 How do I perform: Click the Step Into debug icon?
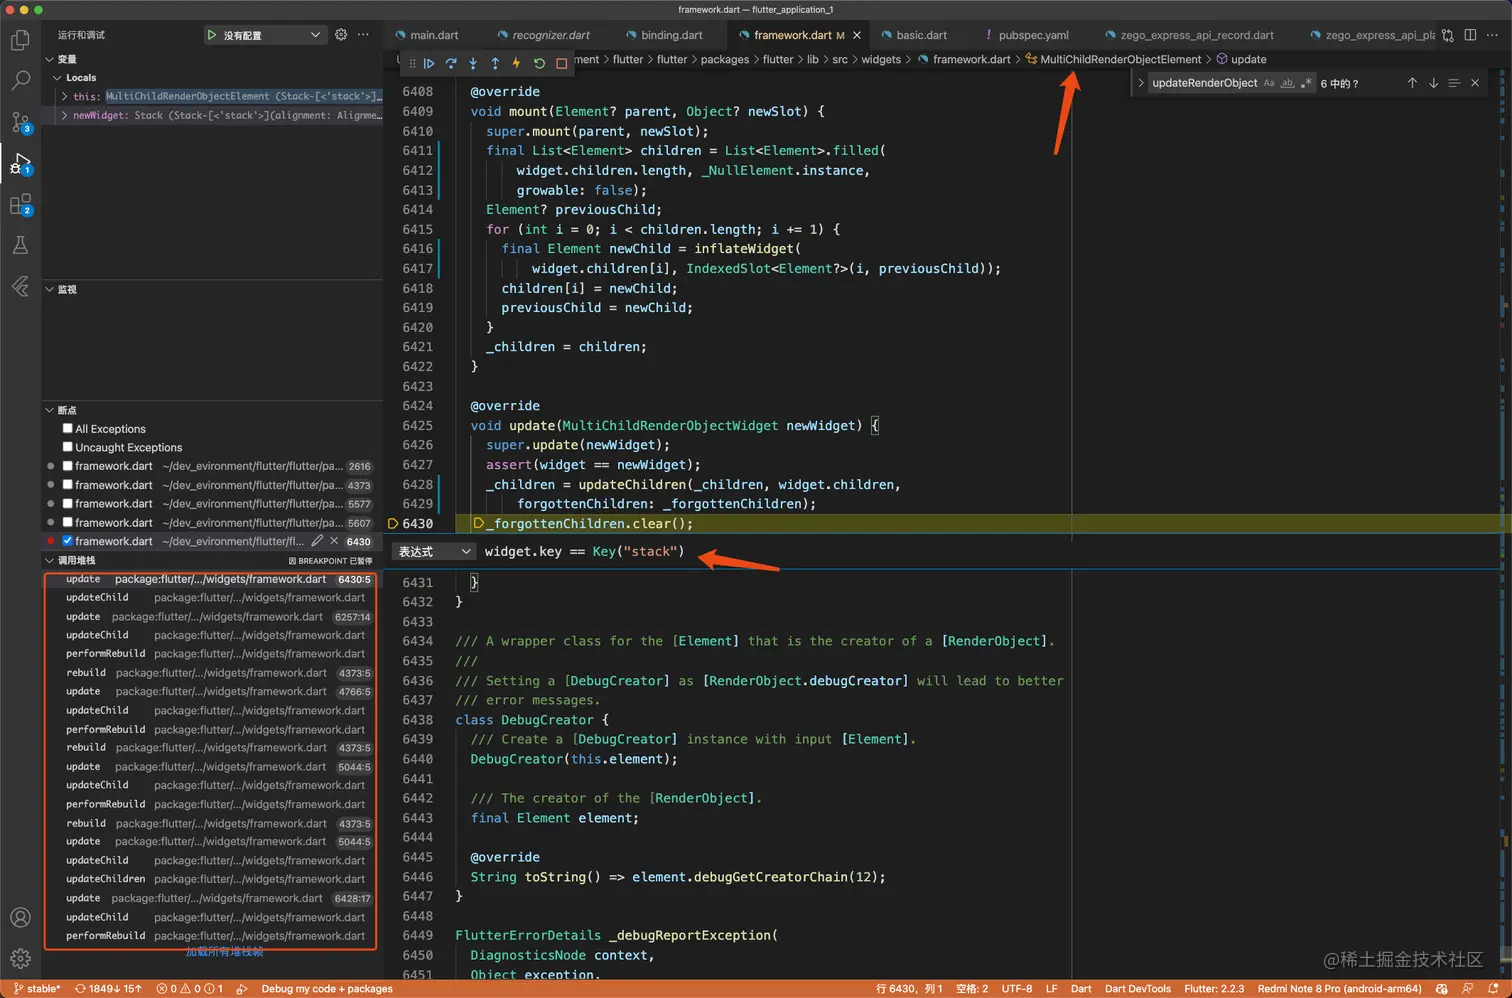click(473, 63)
